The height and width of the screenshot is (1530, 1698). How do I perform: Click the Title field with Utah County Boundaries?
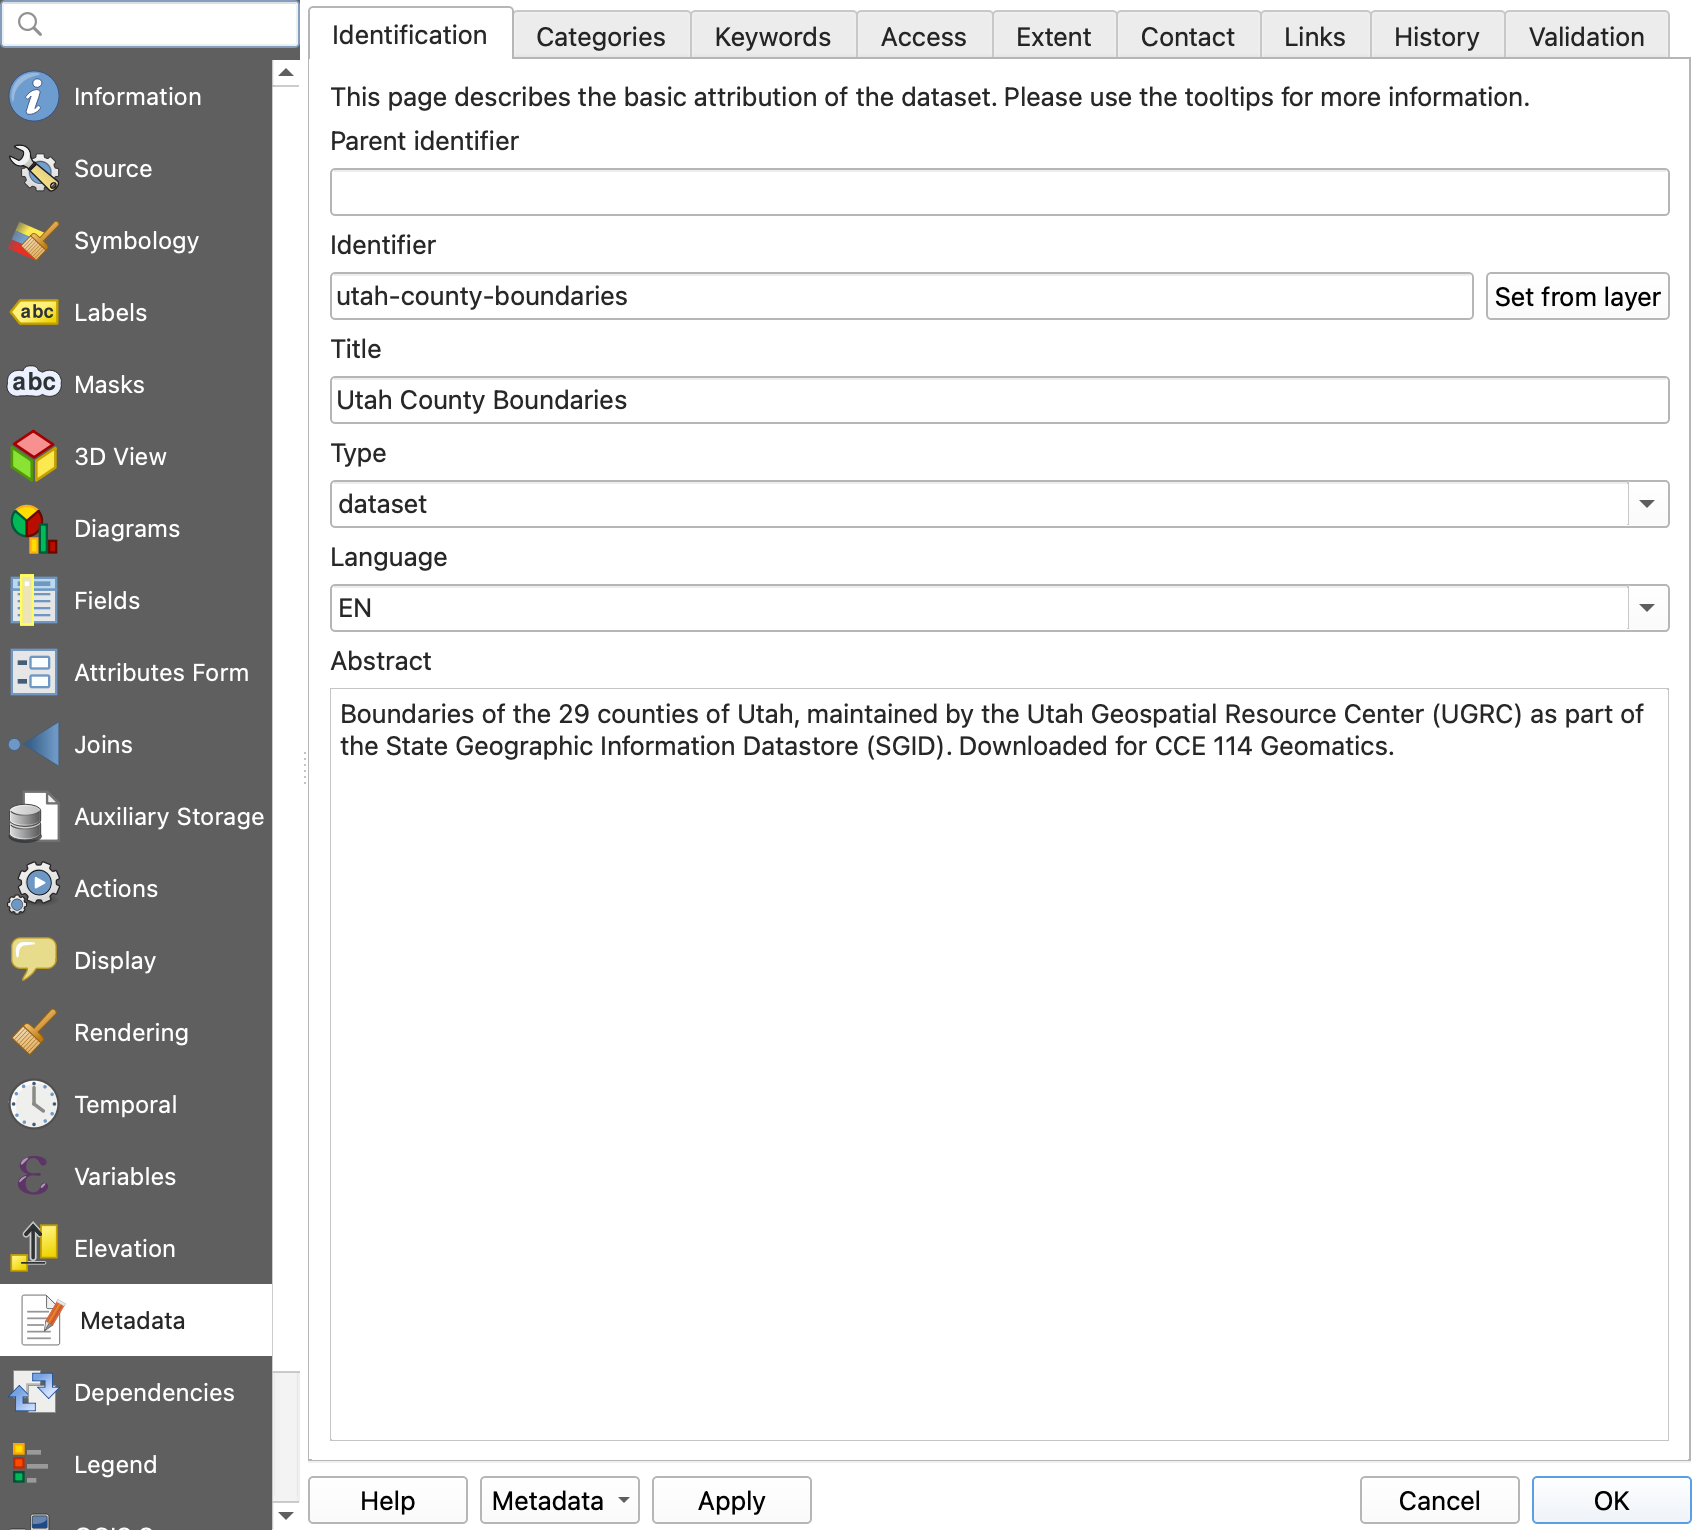pos(999,400)
